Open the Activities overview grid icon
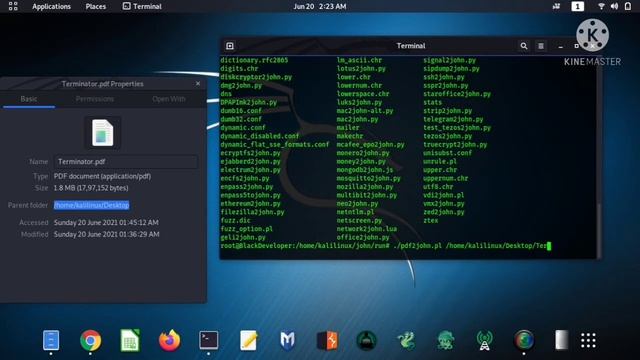640x360 pixels. [x=13, y=6]
